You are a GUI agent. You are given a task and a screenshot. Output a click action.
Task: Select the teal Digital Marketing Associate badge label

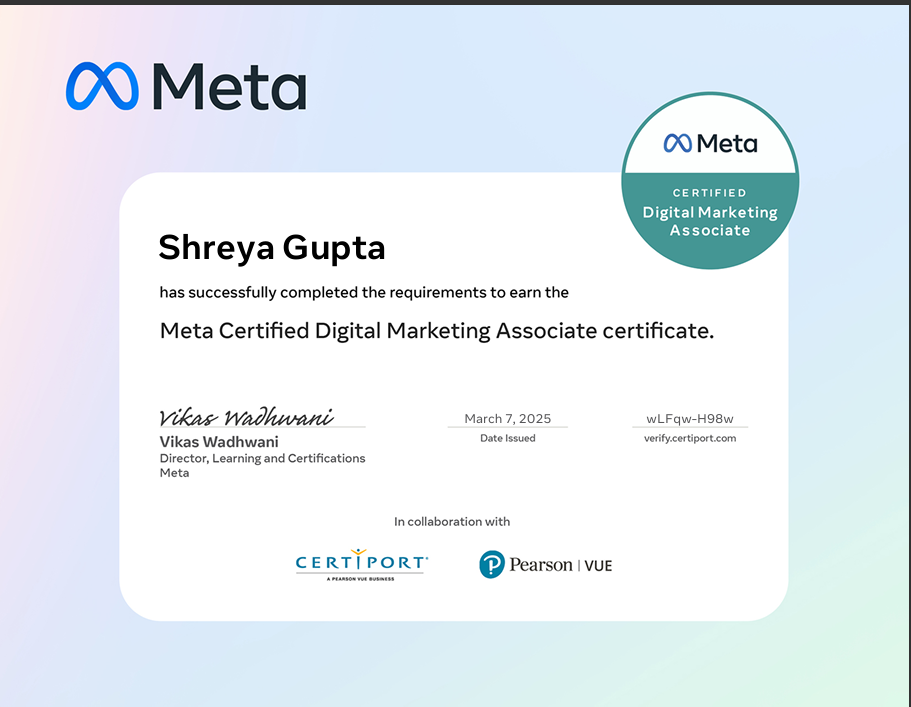(x=710, y=221)
